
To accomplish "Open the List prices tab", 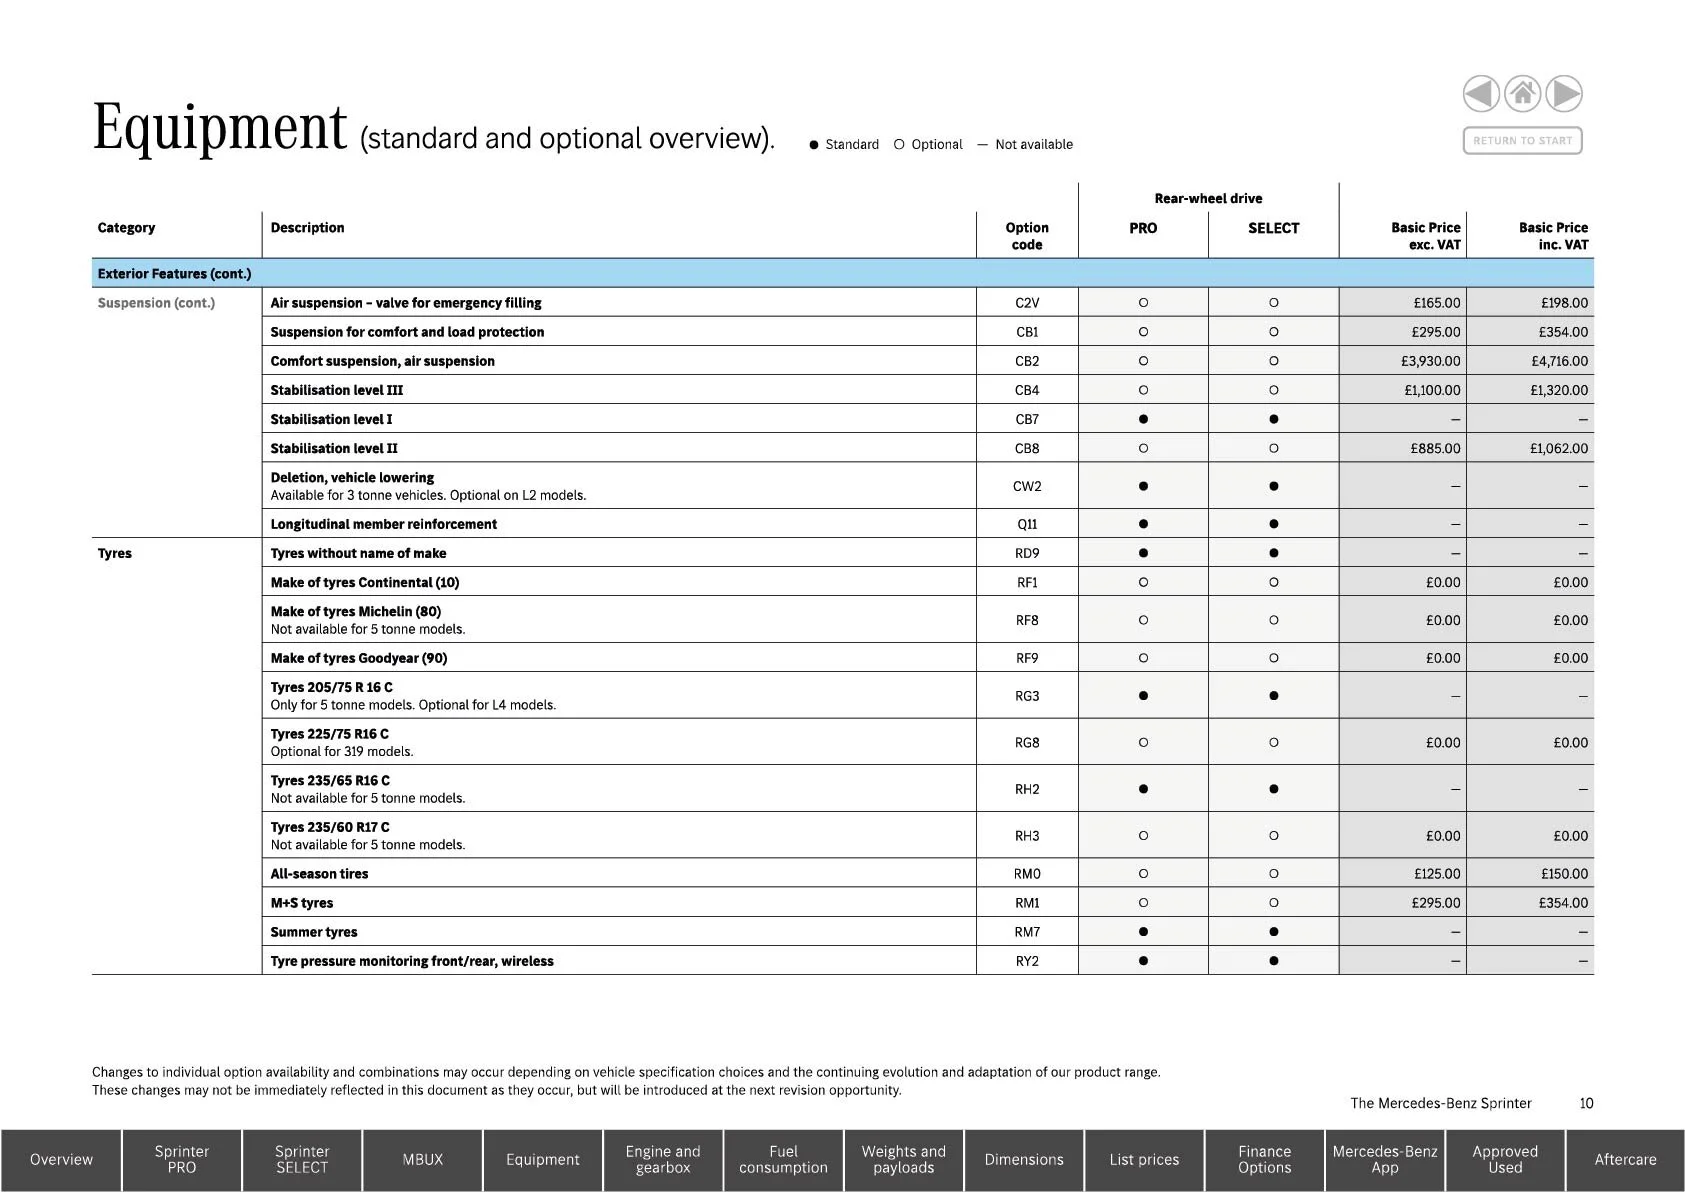I will point(1144,1160).
